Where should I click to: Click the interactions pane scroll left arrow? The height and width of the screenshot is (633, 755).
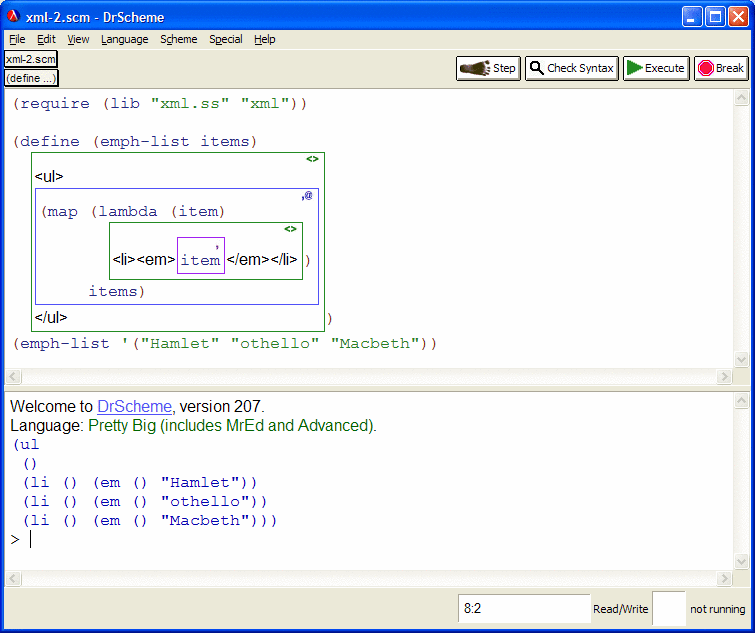pos(13,578)
